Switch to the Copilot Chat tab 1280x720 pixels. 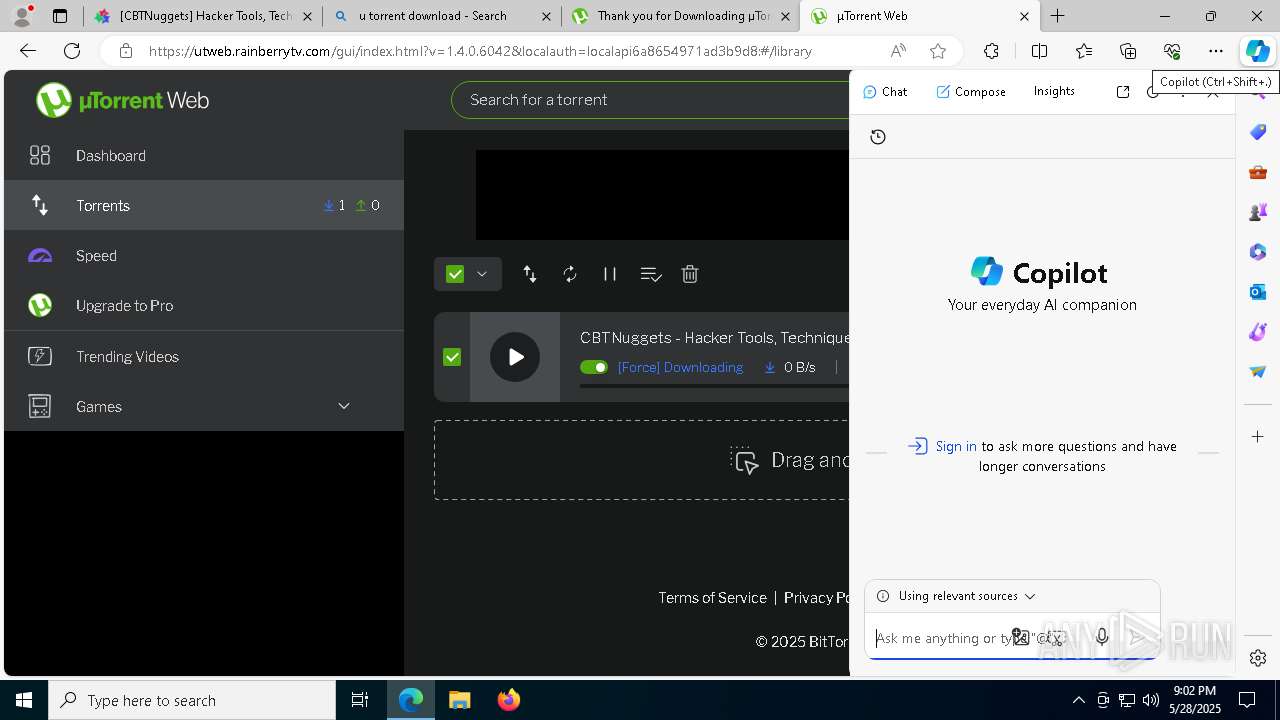(885, 91)
